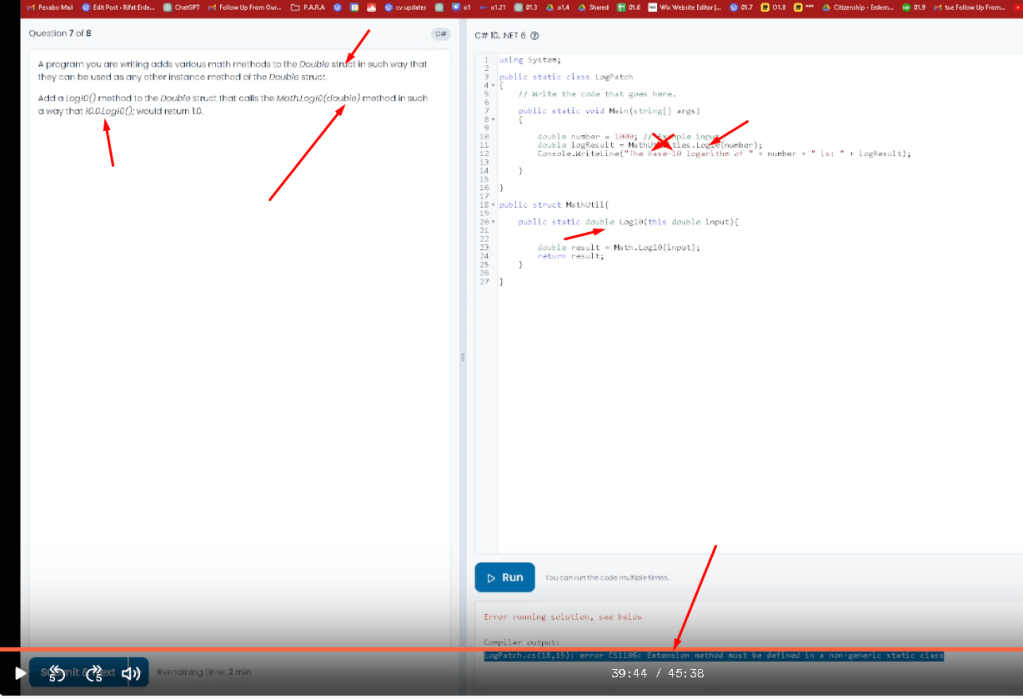Open the 01.3 bookmark
Screen dimensions: 1023x699
(526, 7)
